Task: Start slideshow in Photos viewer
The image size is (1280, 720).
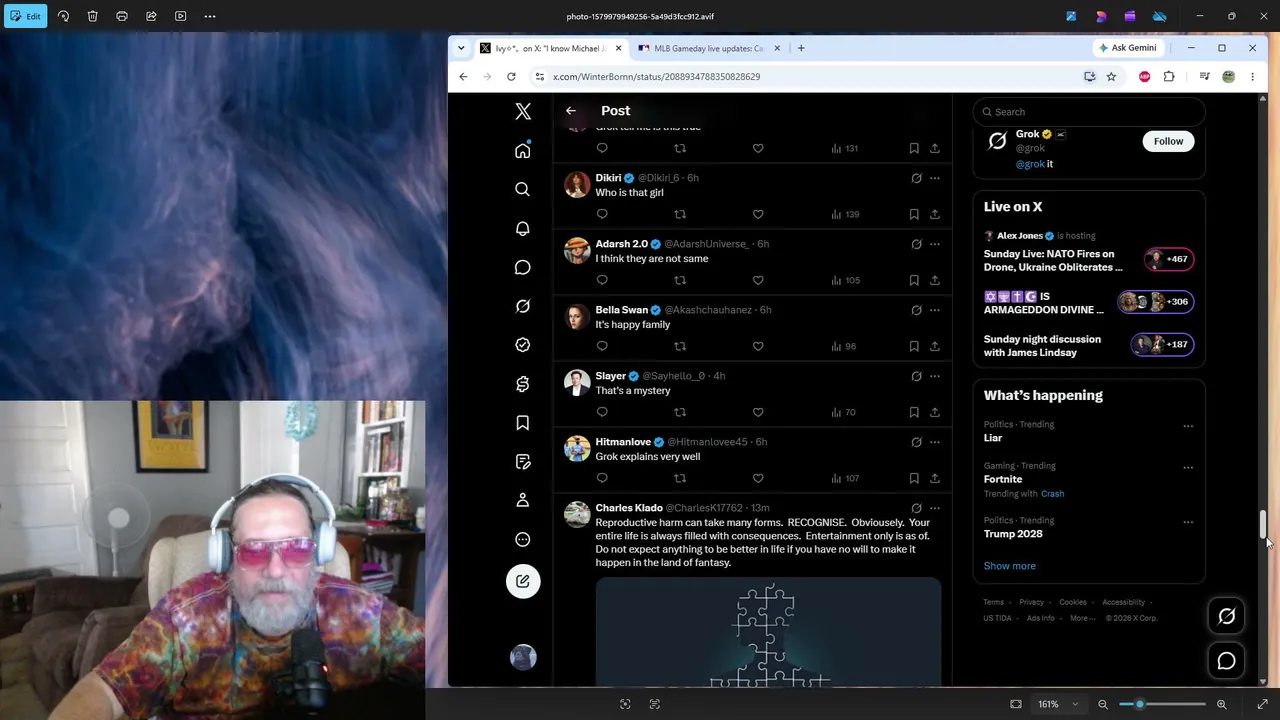Action: click(180, 16)
